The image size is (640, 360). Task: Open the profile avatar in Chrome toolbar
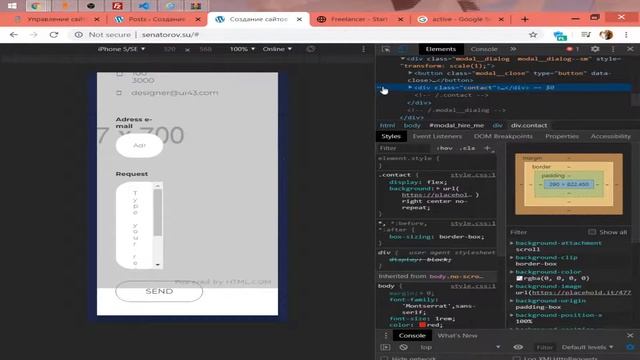coord(607,35)
